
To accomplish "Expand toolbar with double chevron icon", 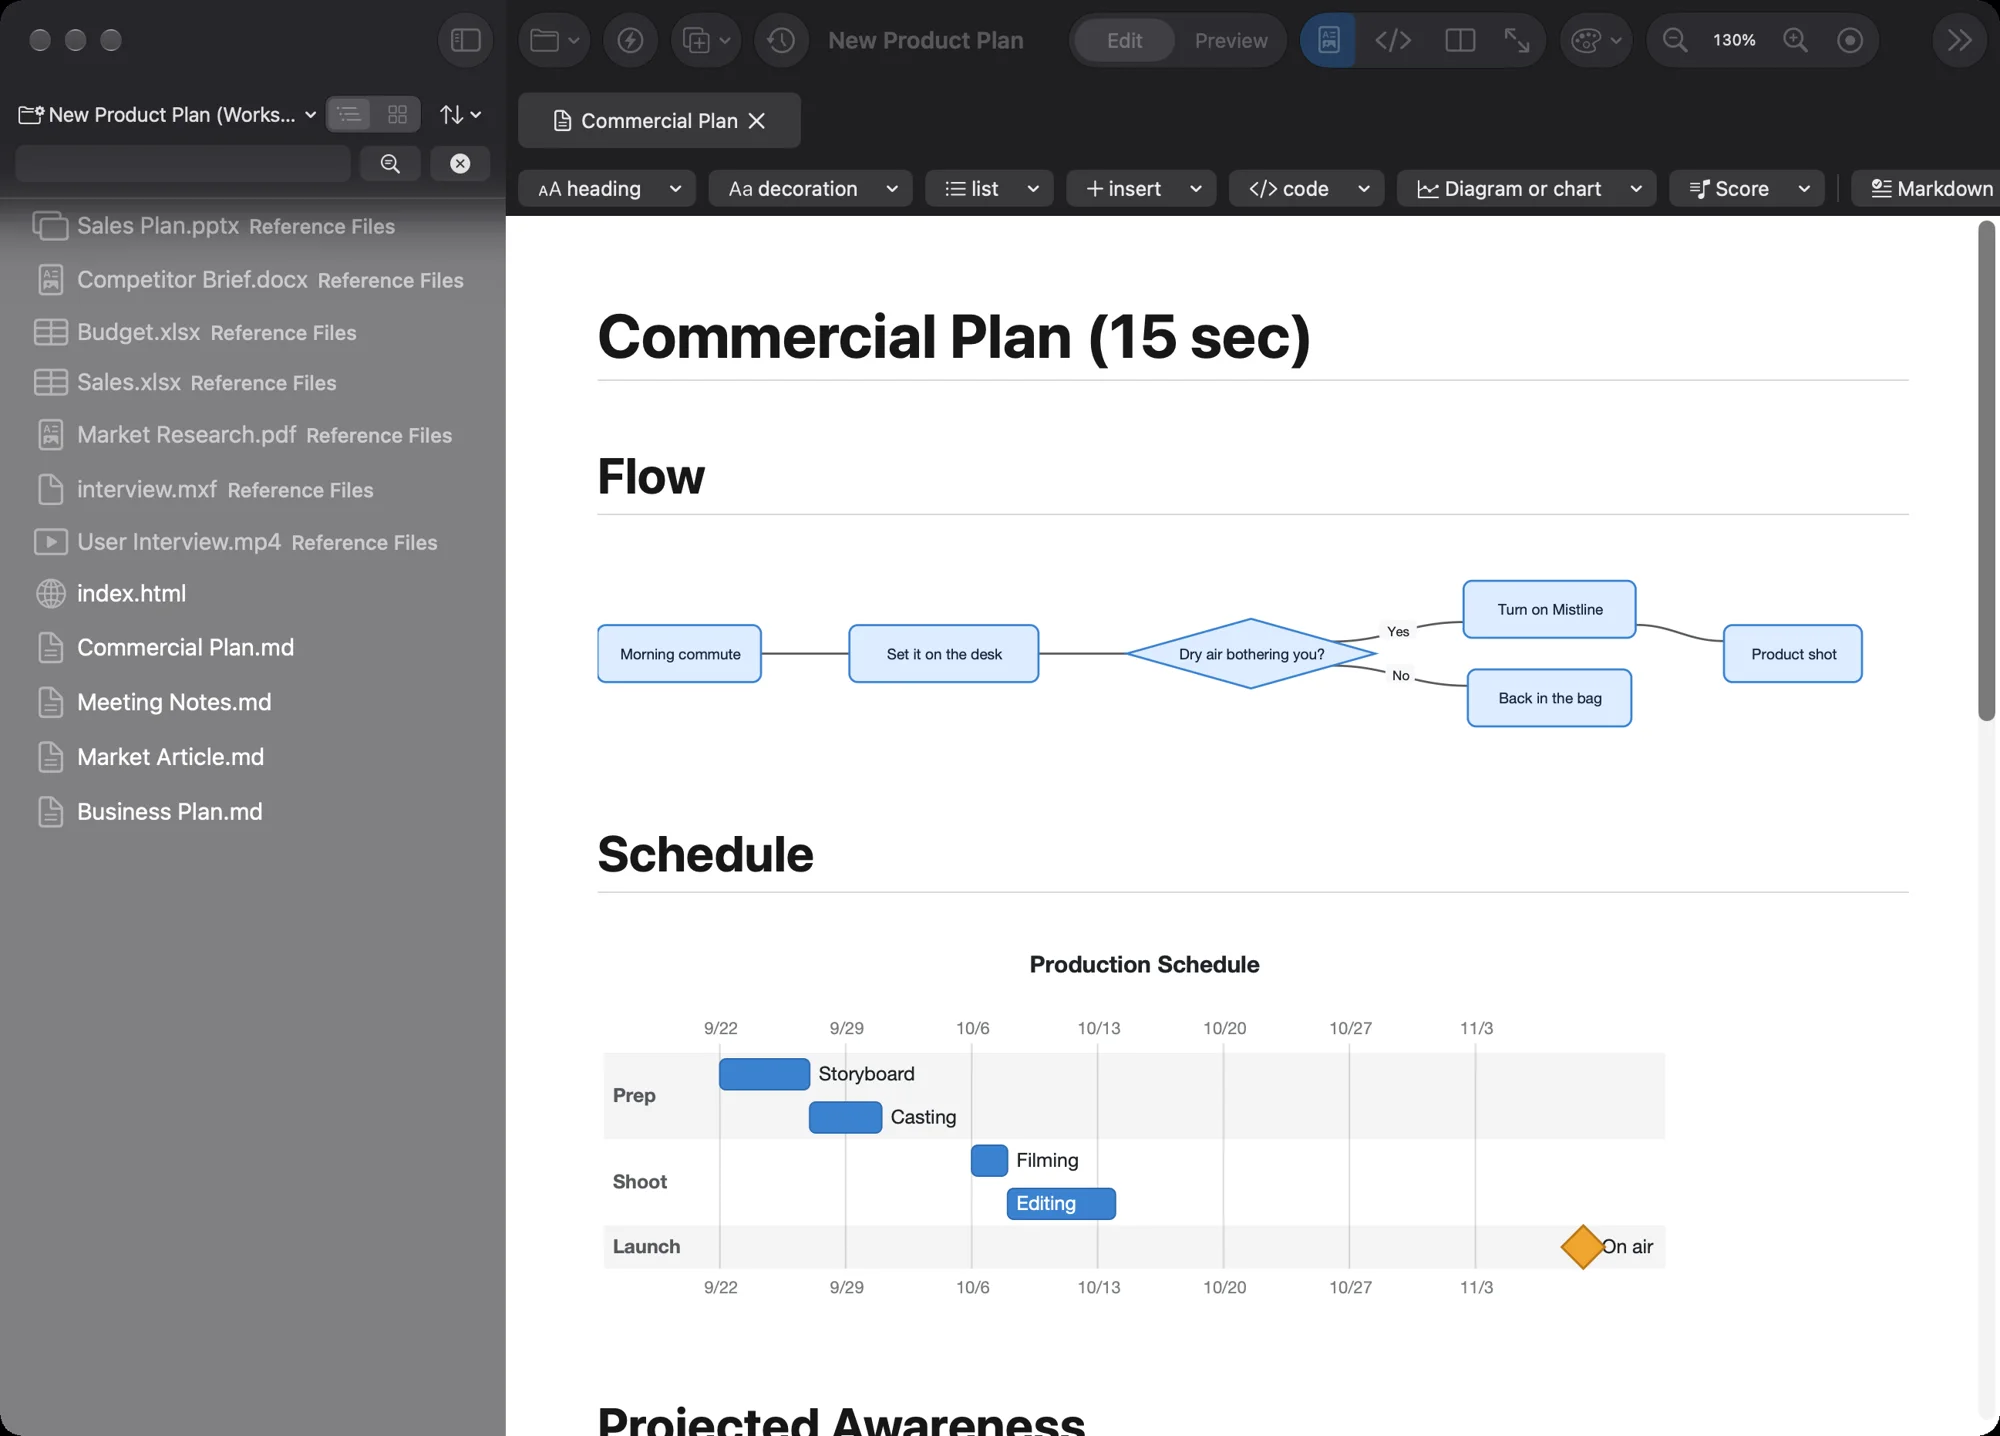I will pyautogui.click(x=1959, y=40).
